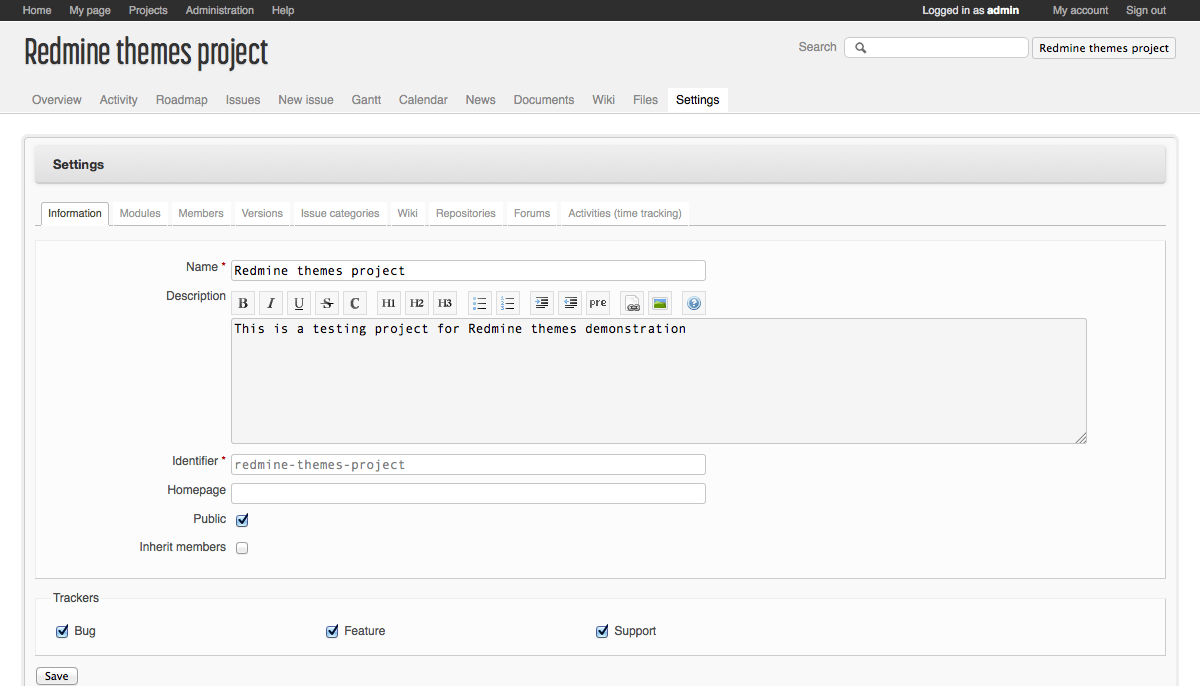Click into the project Name field
Image resolution: width=1200 pixels, height=686 pixels.
(x=468, y=270)
